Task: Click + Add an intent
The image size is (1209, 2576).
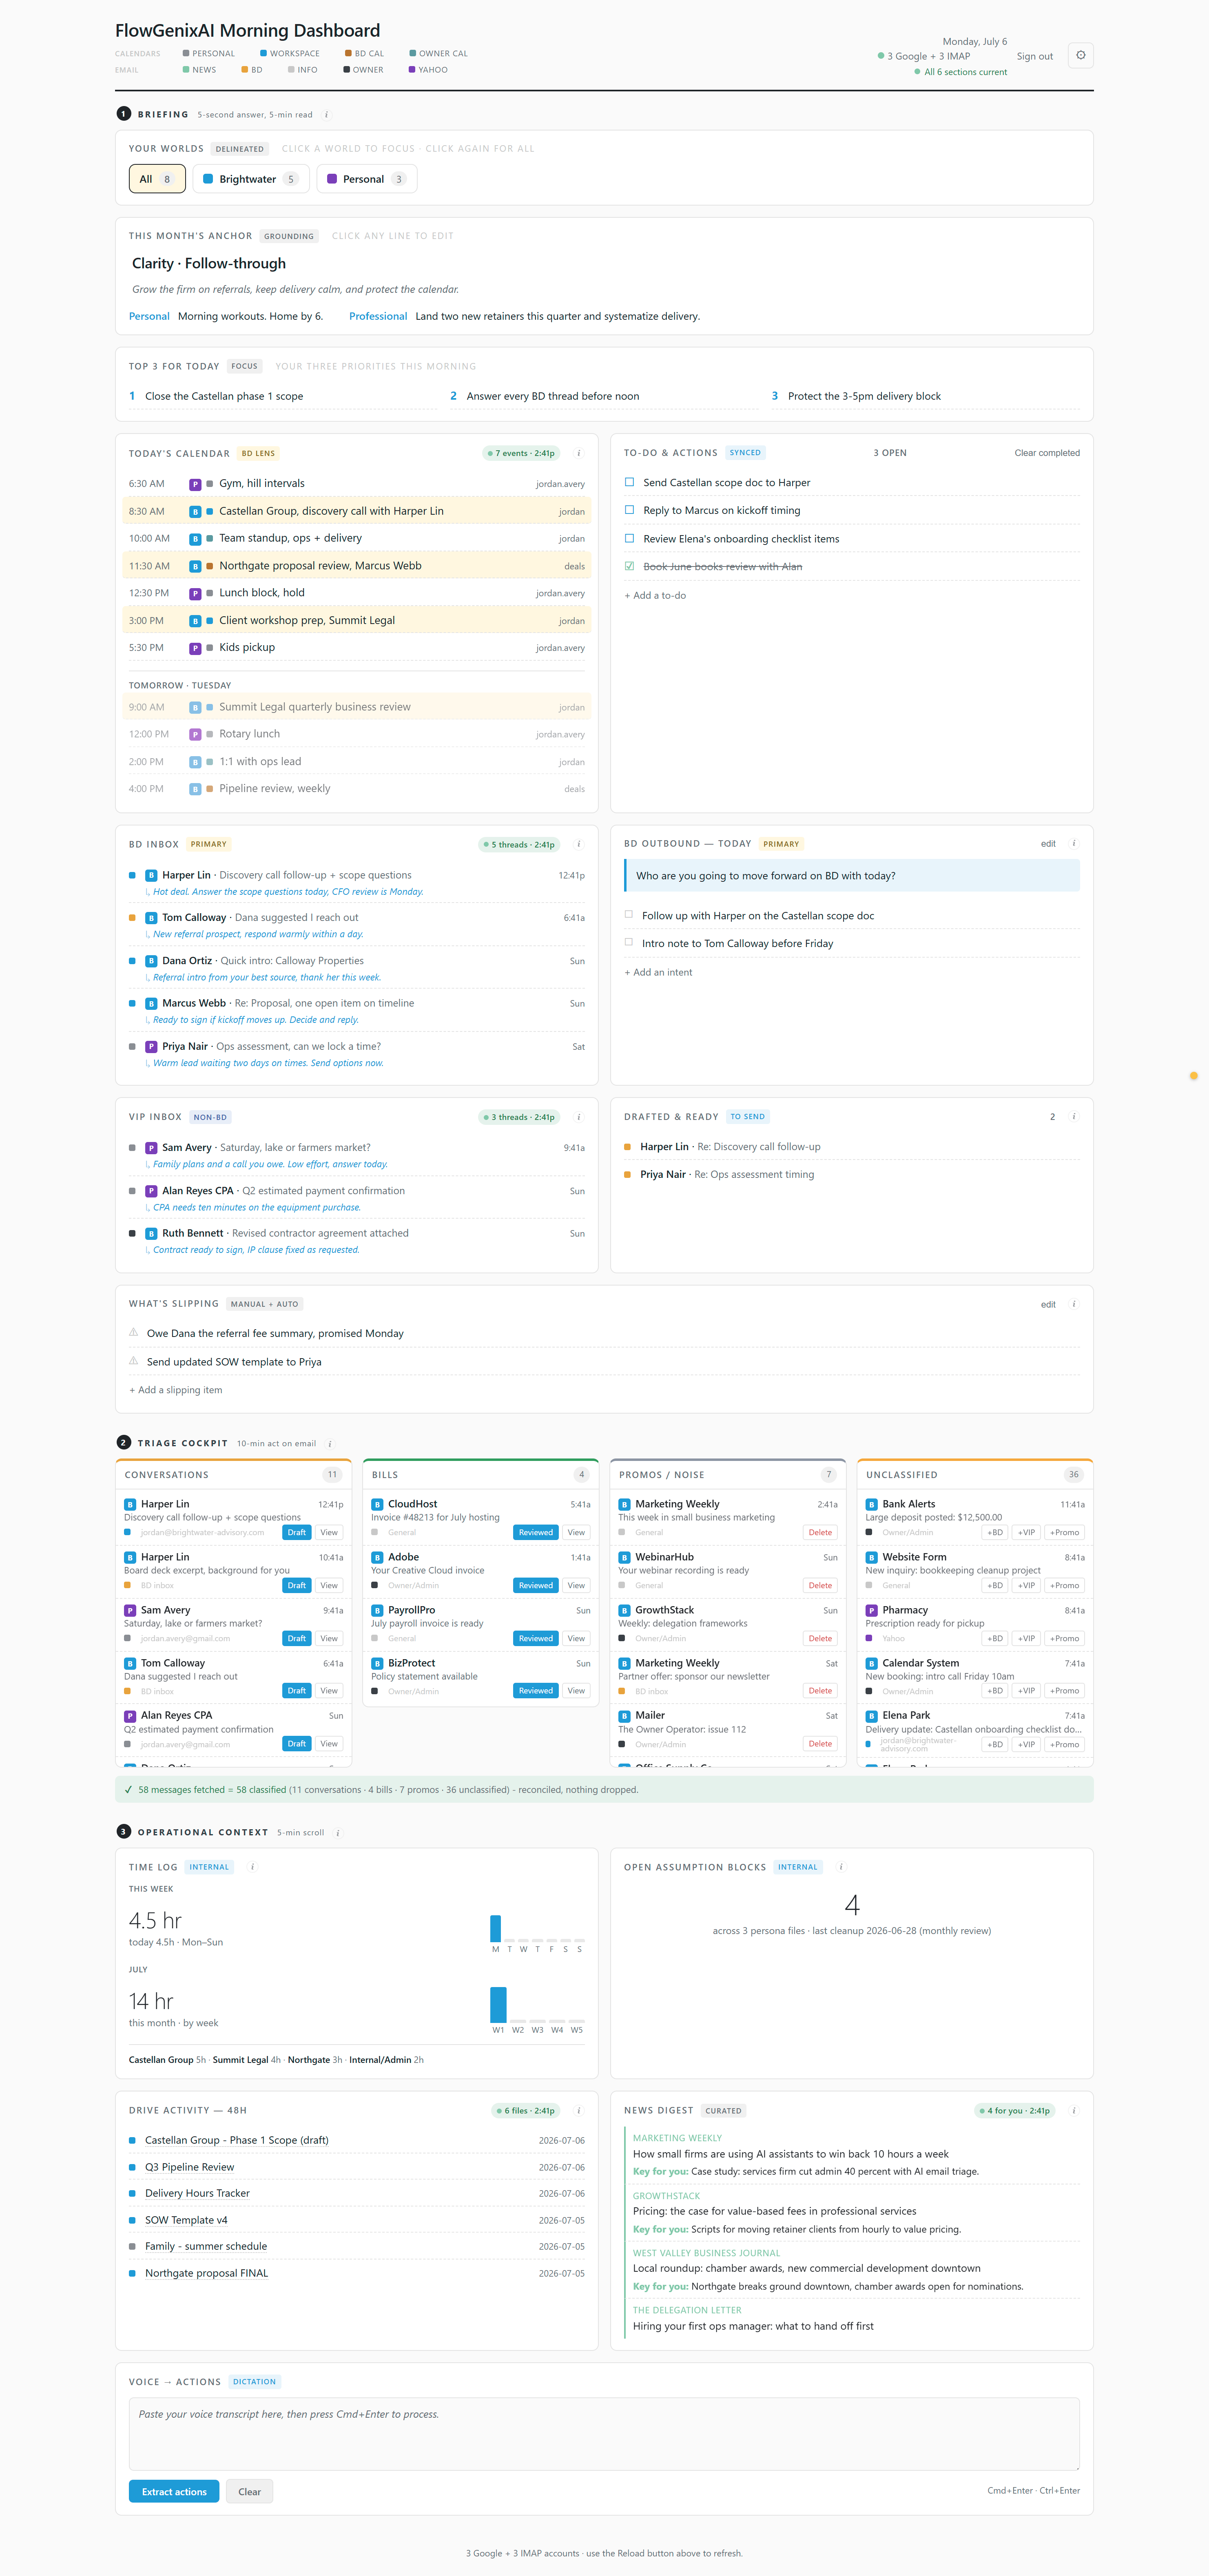Action: tap(658, 972)
